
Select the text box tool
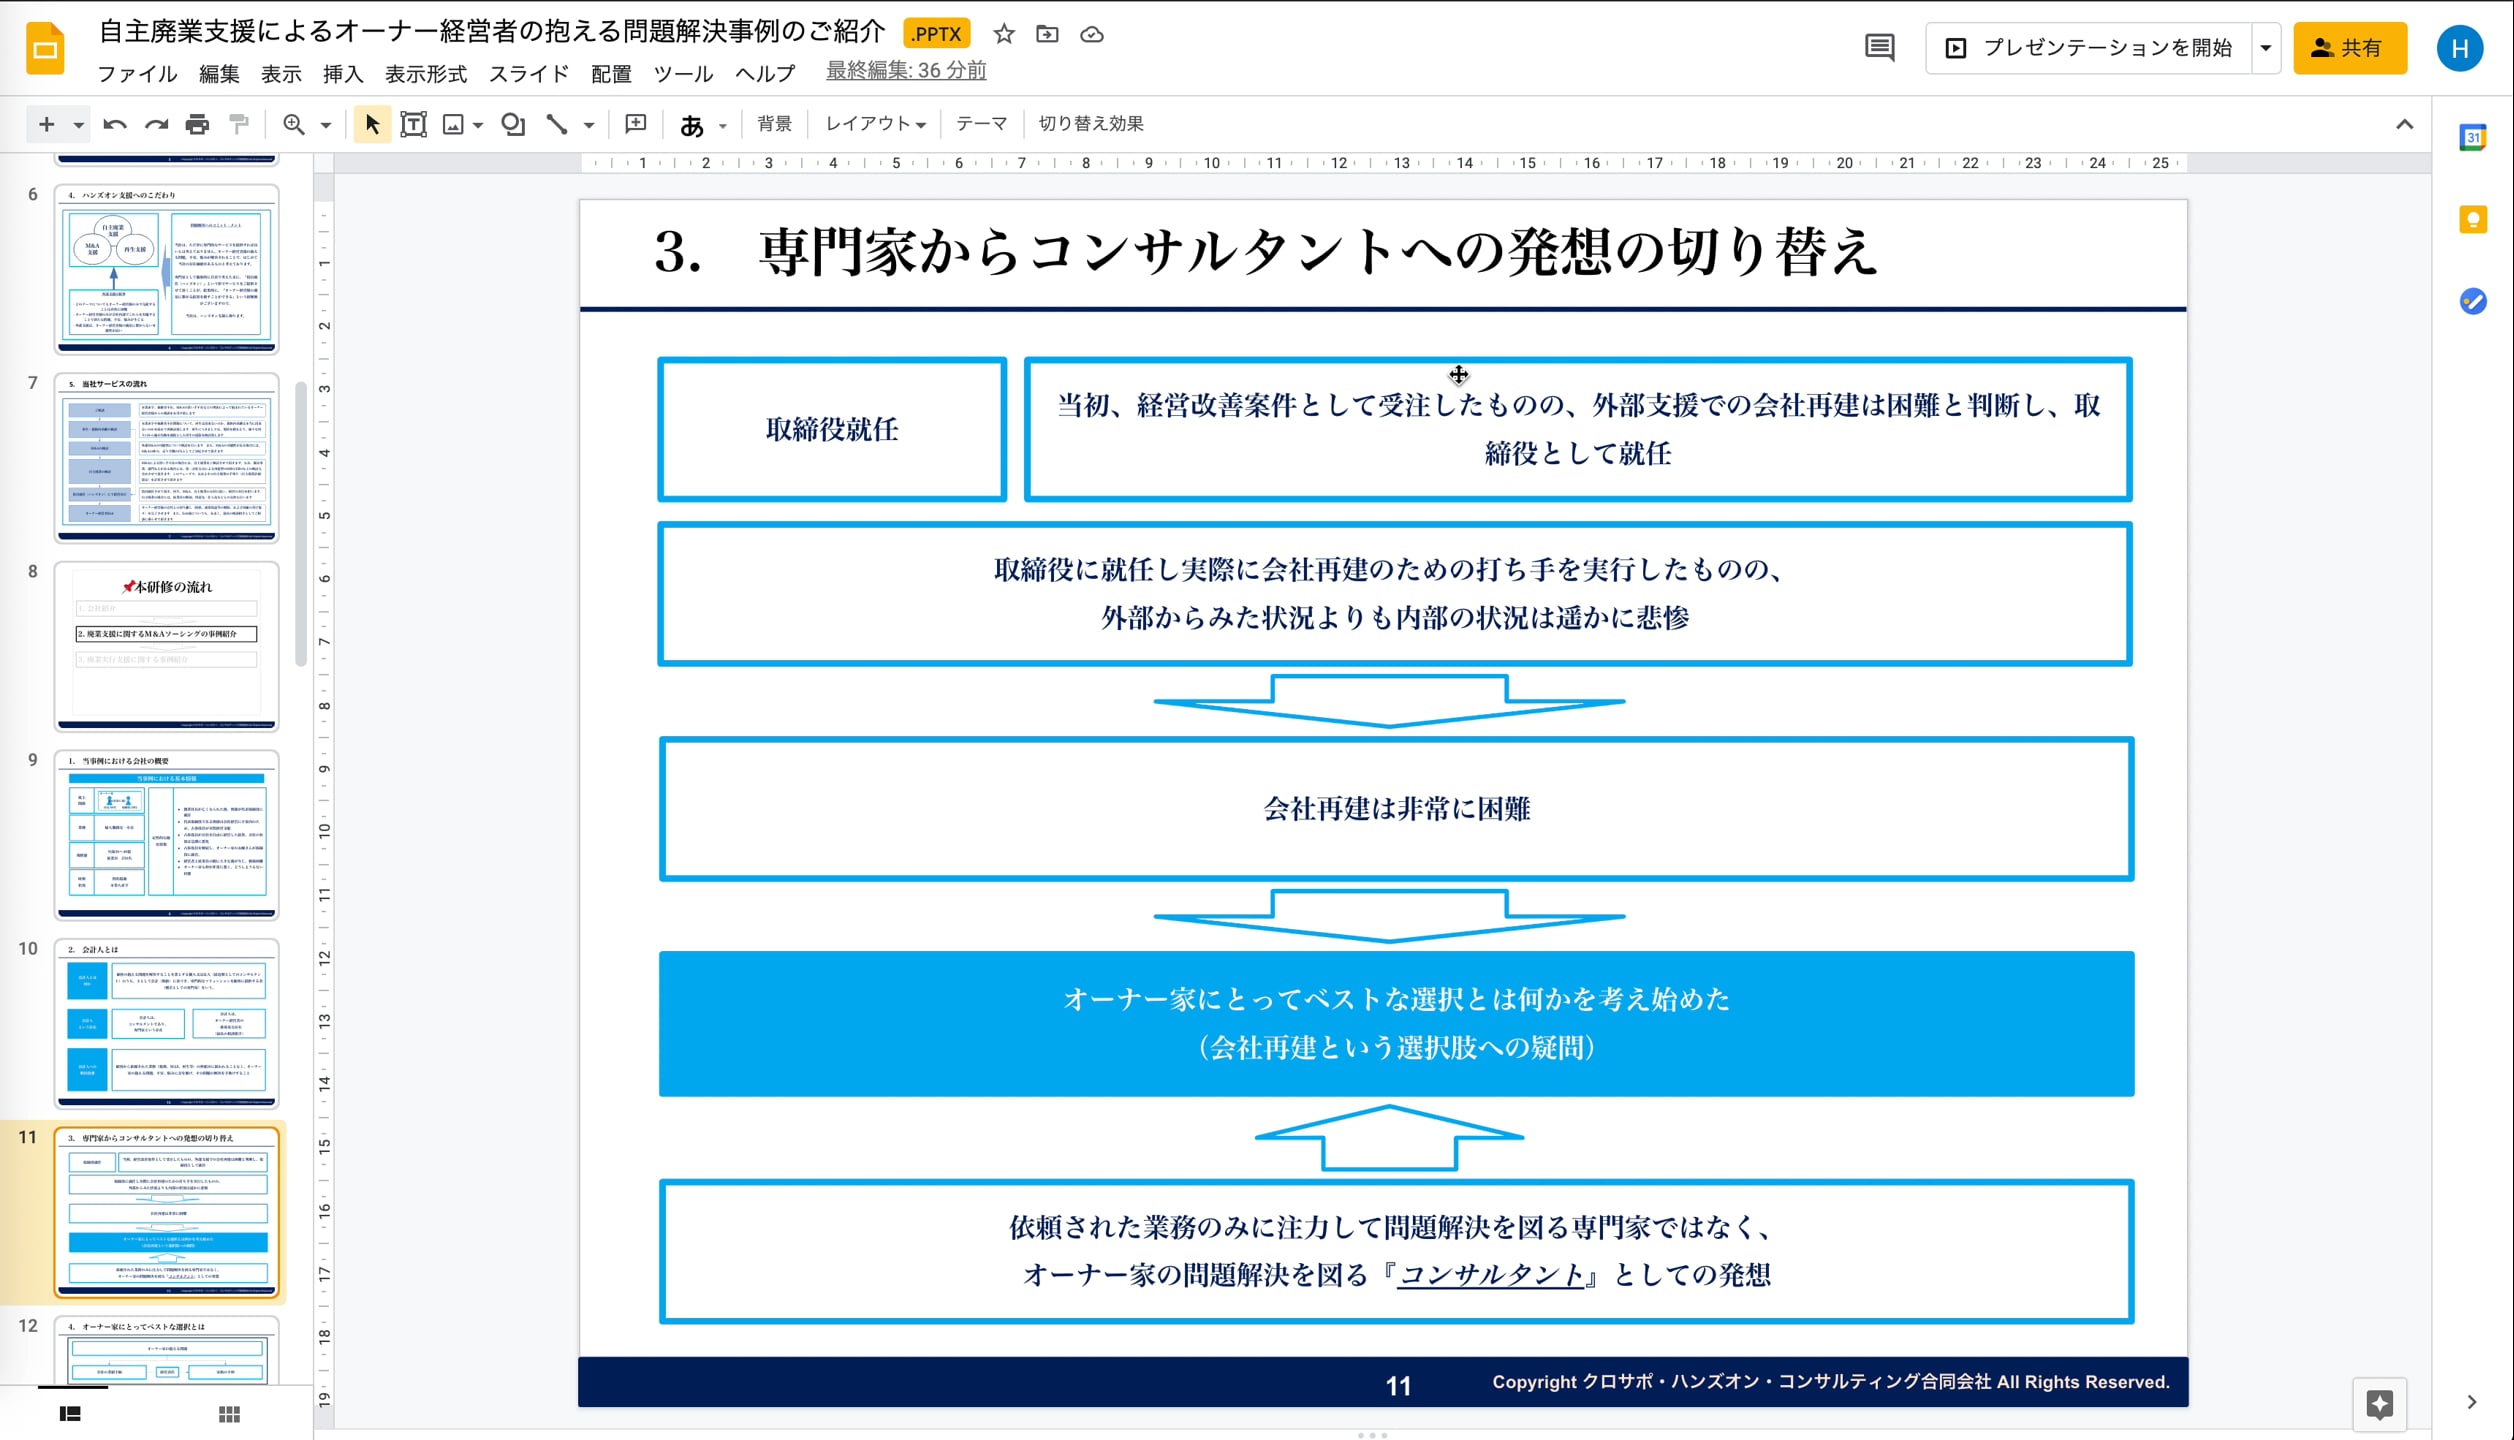click(x=412, y=124)
